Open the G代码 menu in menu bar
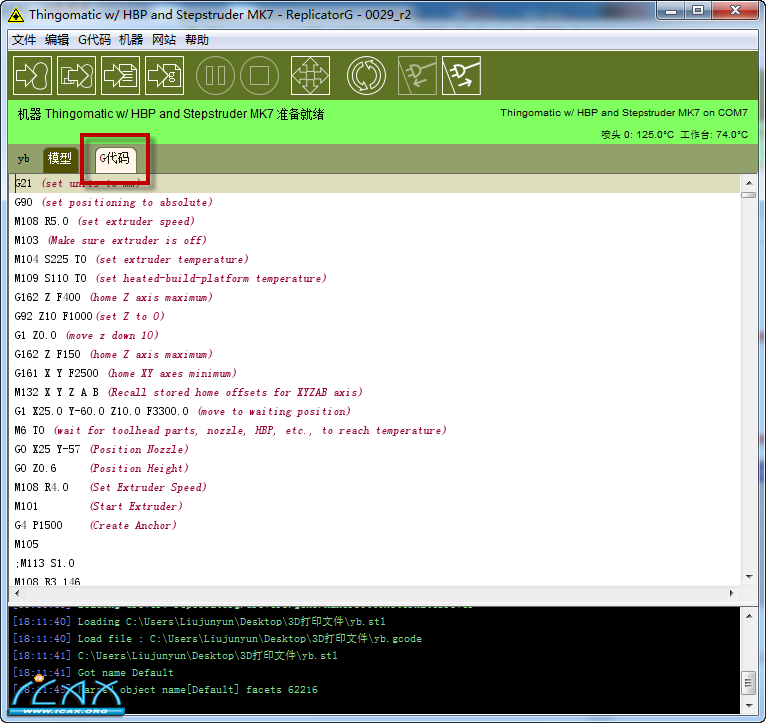The image size is (766, 723). 94,40
